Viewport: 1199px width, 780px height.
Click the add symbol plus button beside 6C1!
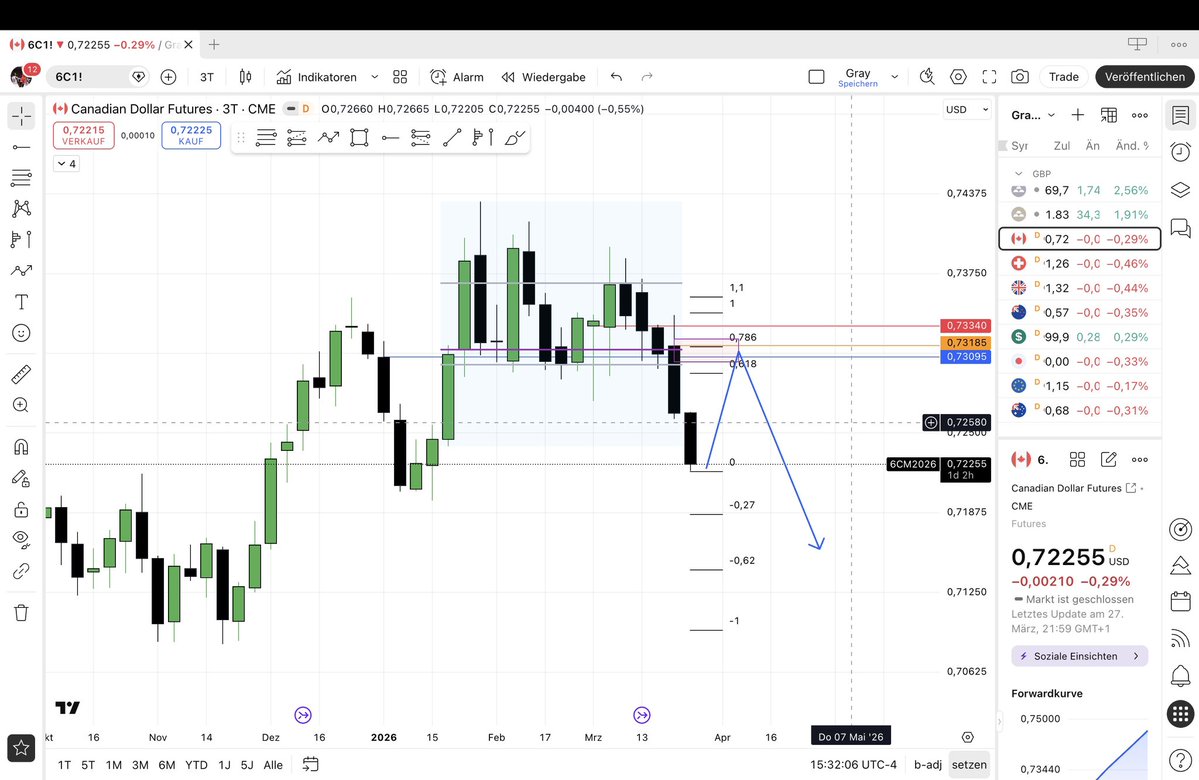click(168, 76)
